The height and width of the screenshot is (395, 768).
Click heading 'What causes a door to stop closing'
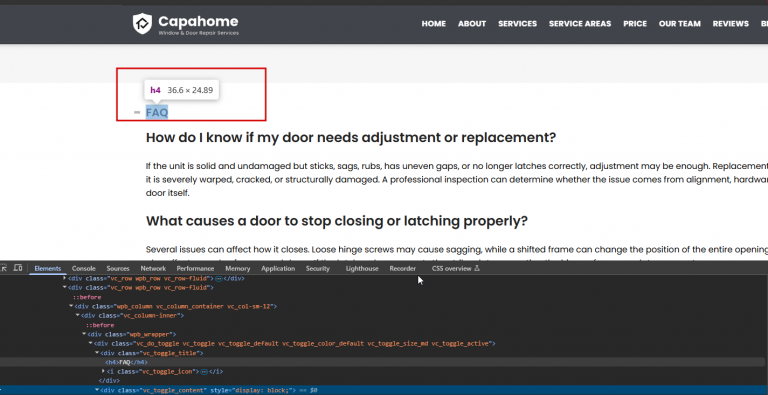click(x=337, y=221)
